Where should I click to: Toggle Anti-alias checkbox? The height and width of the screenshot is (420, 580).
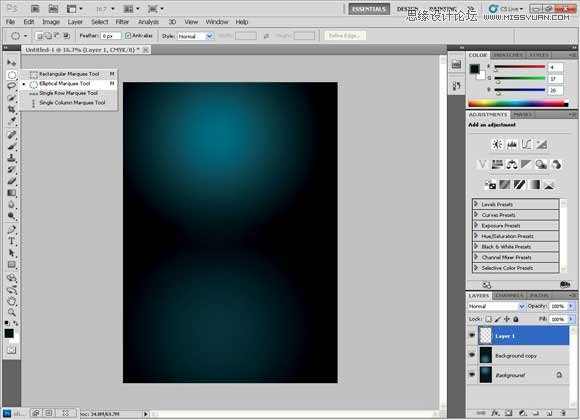(128, 36)
